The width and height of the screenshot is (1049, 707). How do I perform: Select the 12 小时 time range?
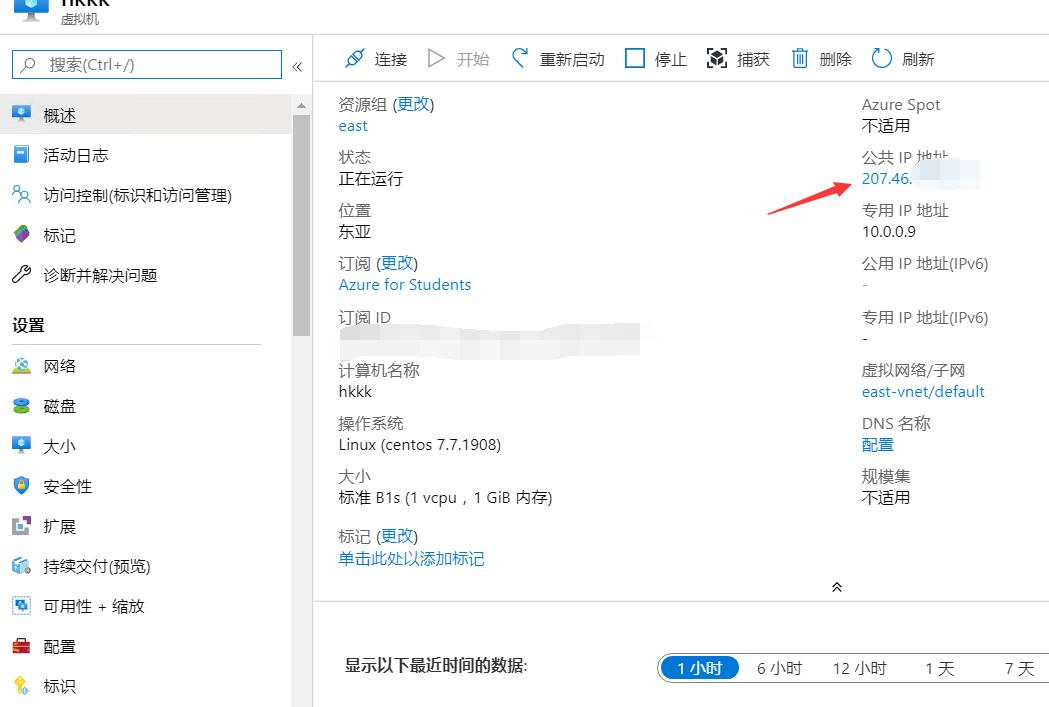(x=860, y=668)
